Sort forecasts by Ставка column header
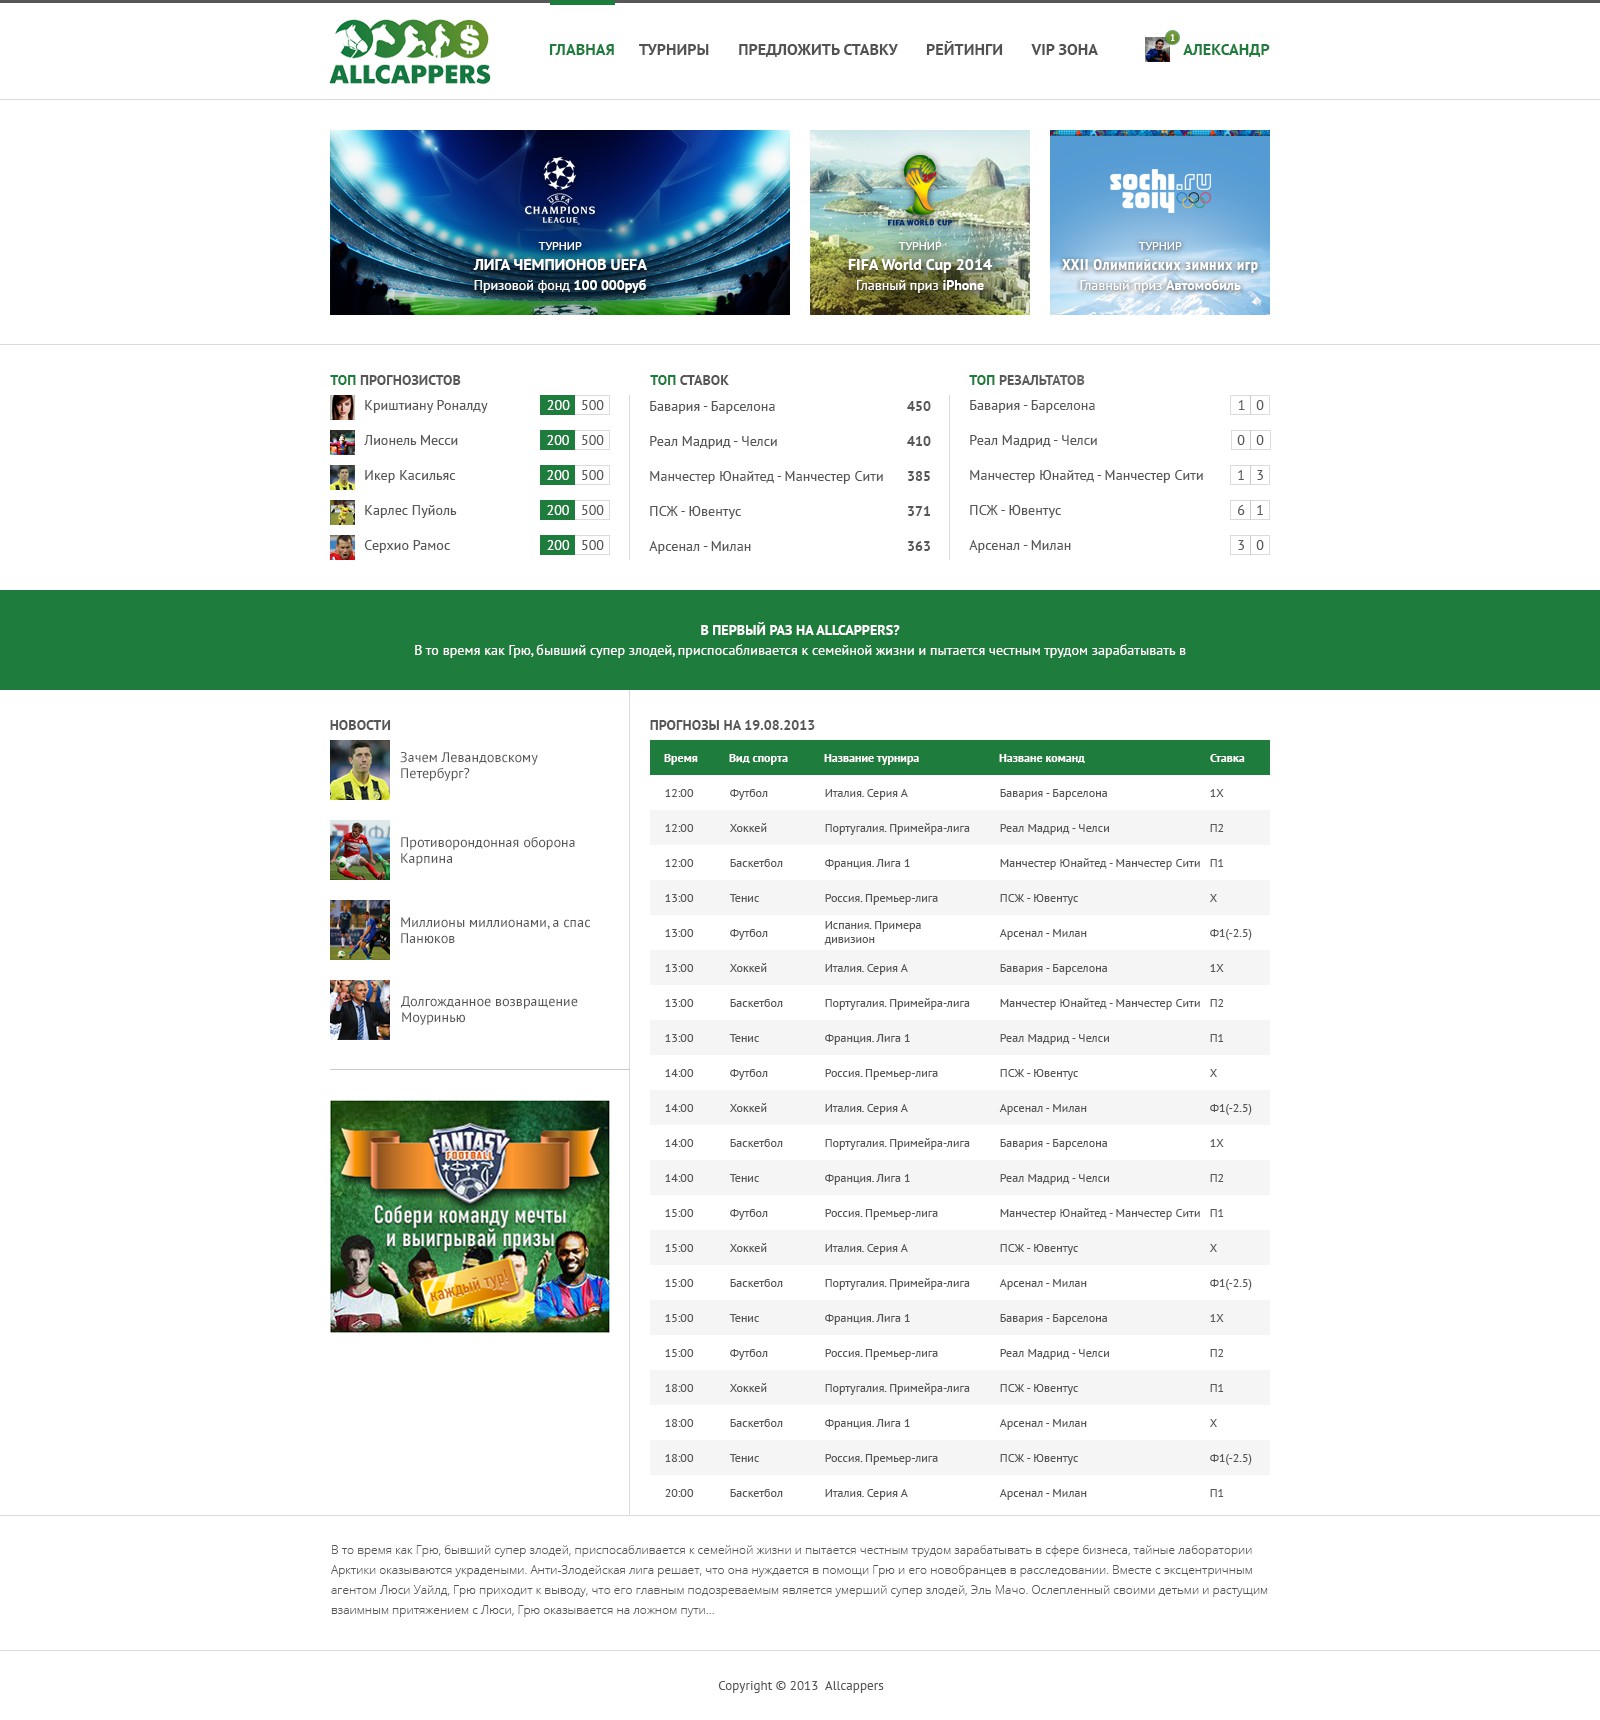The image size is (1600, 1720). (1227, 758)
